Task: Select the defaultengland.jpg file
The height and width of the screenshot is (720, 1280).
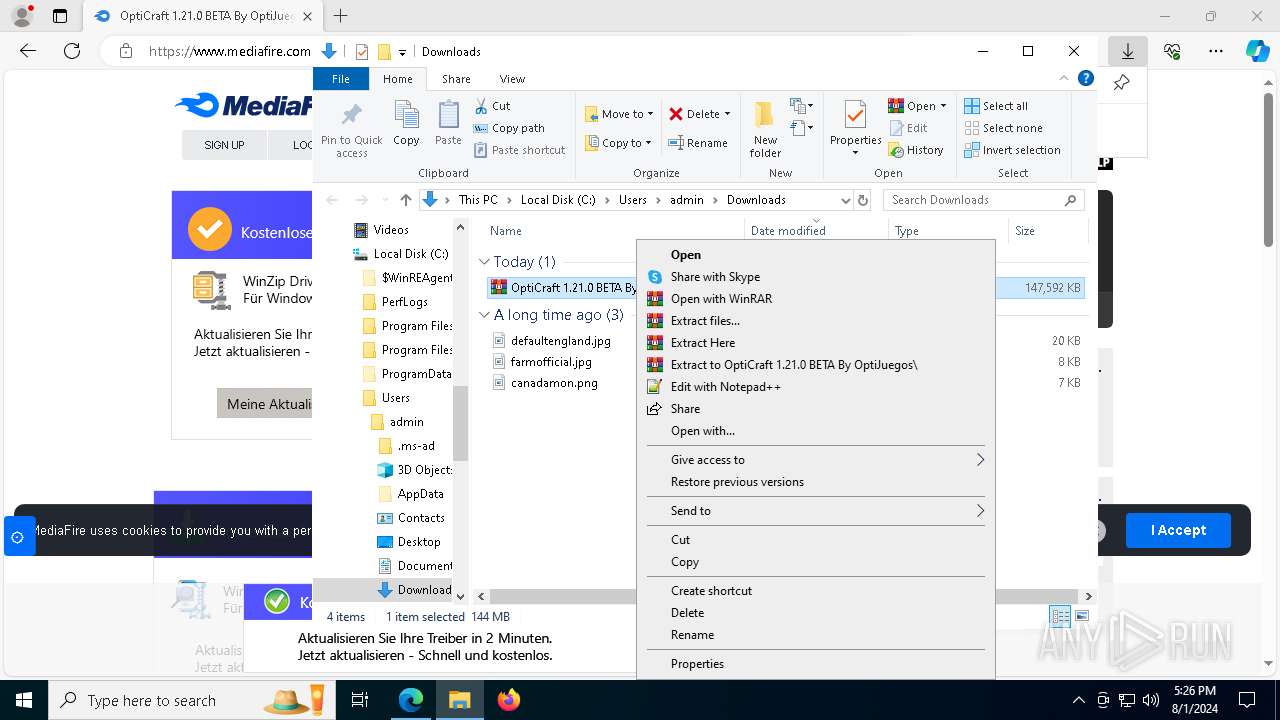Action: coord(560,341)
